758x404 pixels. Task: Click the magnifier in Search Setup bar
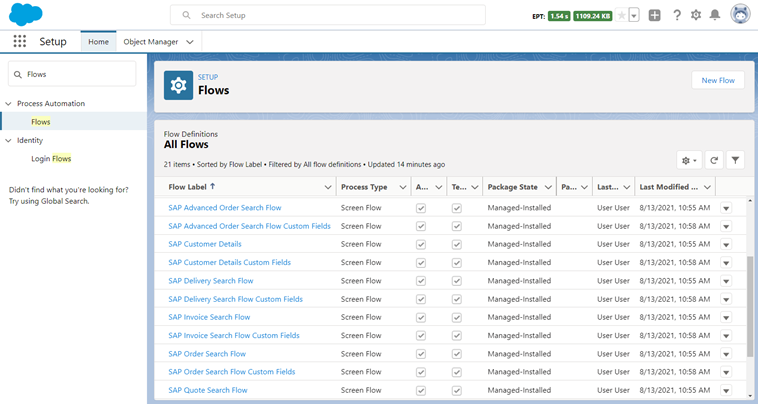pyautogui.click(x=186, y=15)
